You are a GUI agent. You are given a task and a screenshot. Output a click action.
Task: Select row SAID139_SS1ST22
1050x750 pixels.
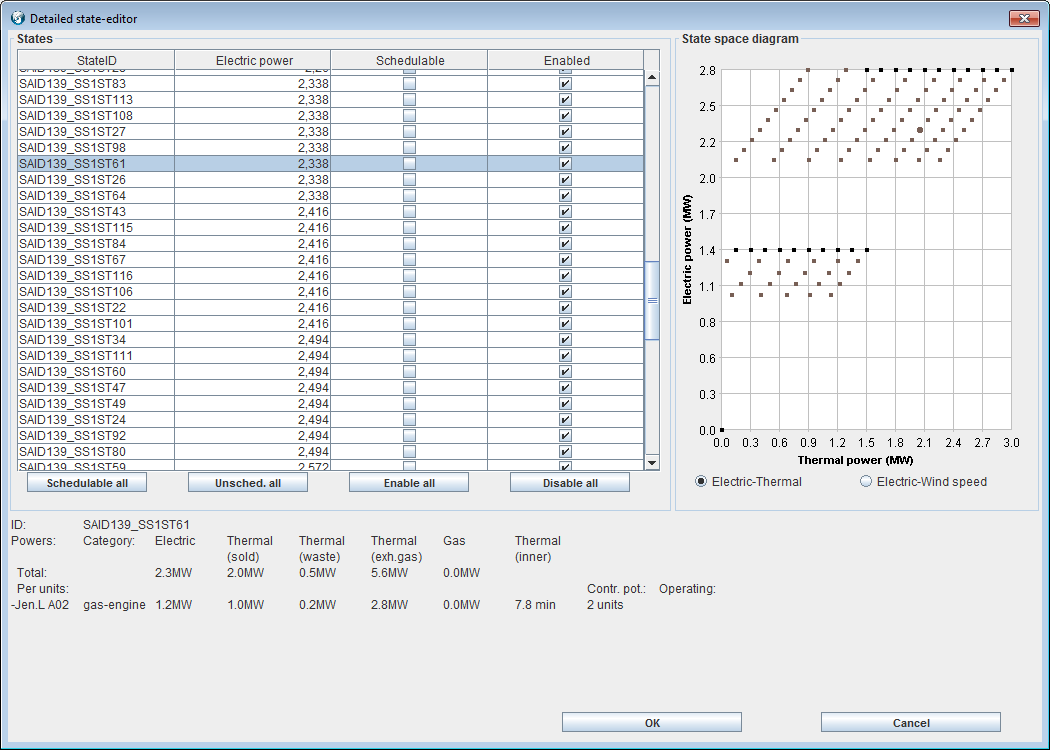(x=331, y=308)
